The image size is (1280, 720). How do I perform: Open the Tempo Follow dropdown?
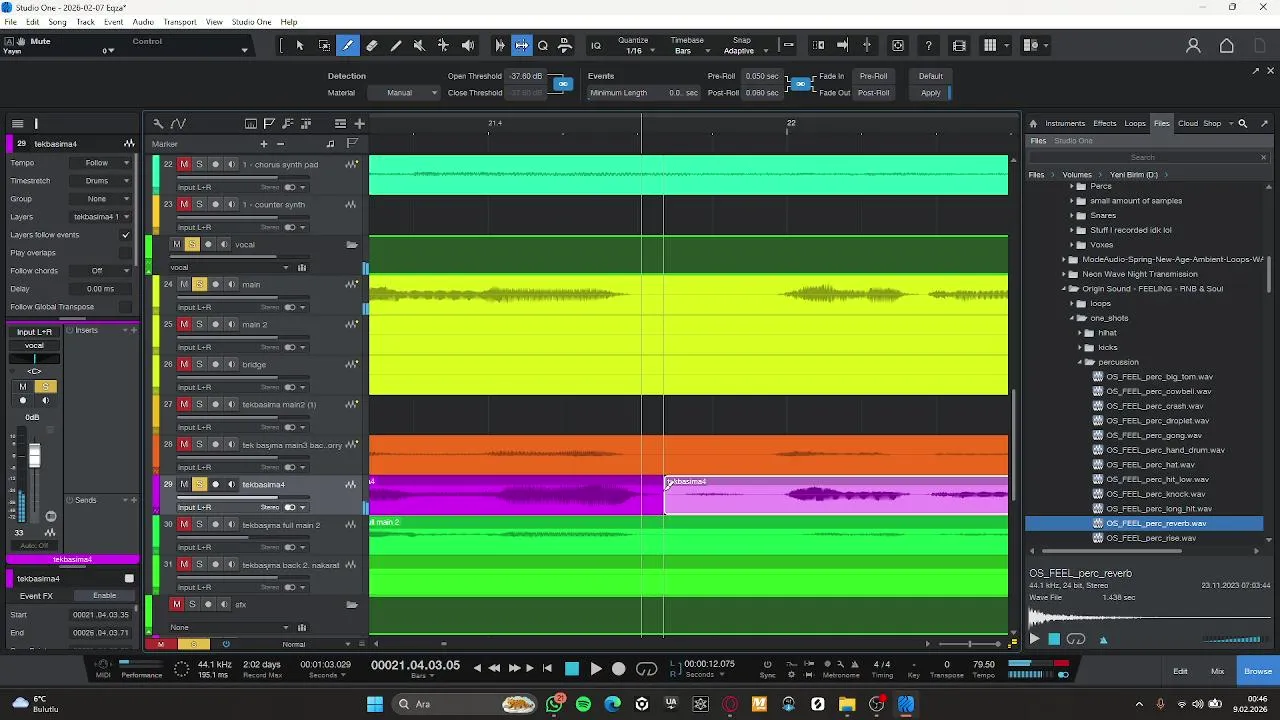pos(103,163)
